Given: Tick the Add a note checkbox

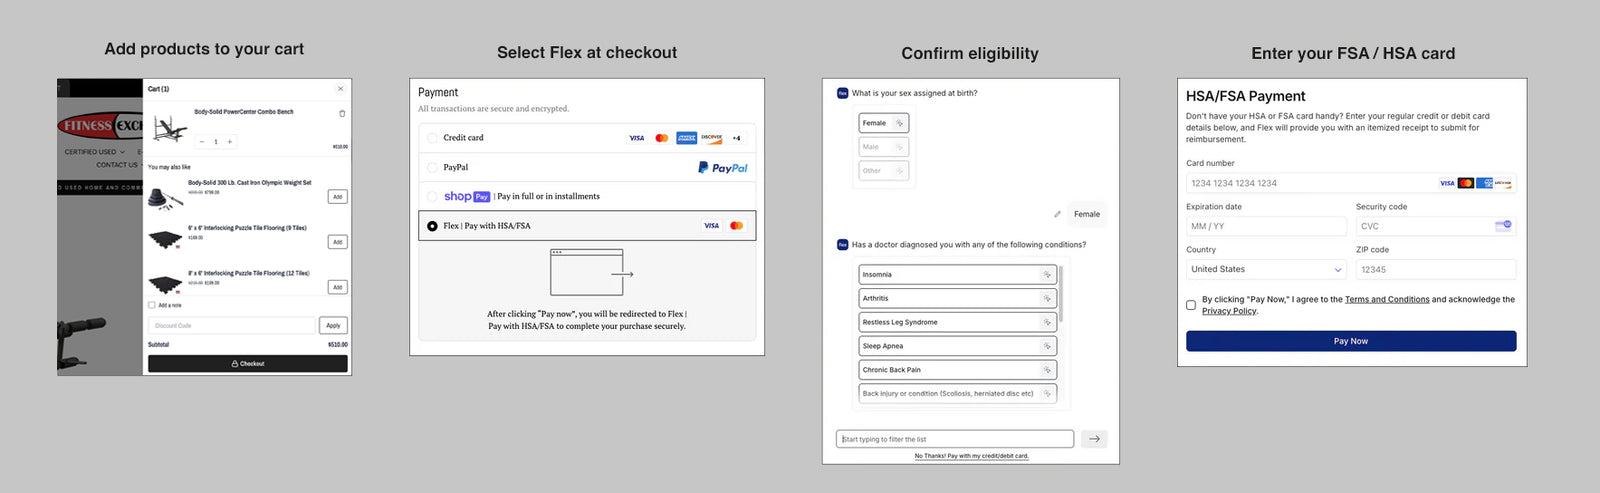Looking at the screenshot, I should (152, 305).
